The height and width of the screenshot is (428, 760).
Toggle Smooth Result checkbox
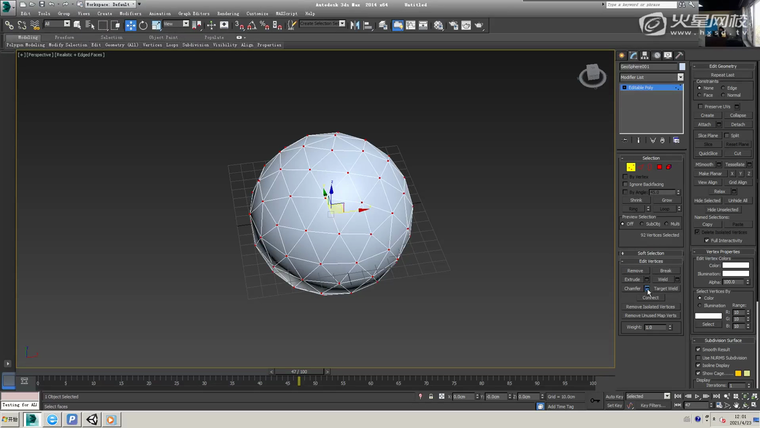coord(698,349)
